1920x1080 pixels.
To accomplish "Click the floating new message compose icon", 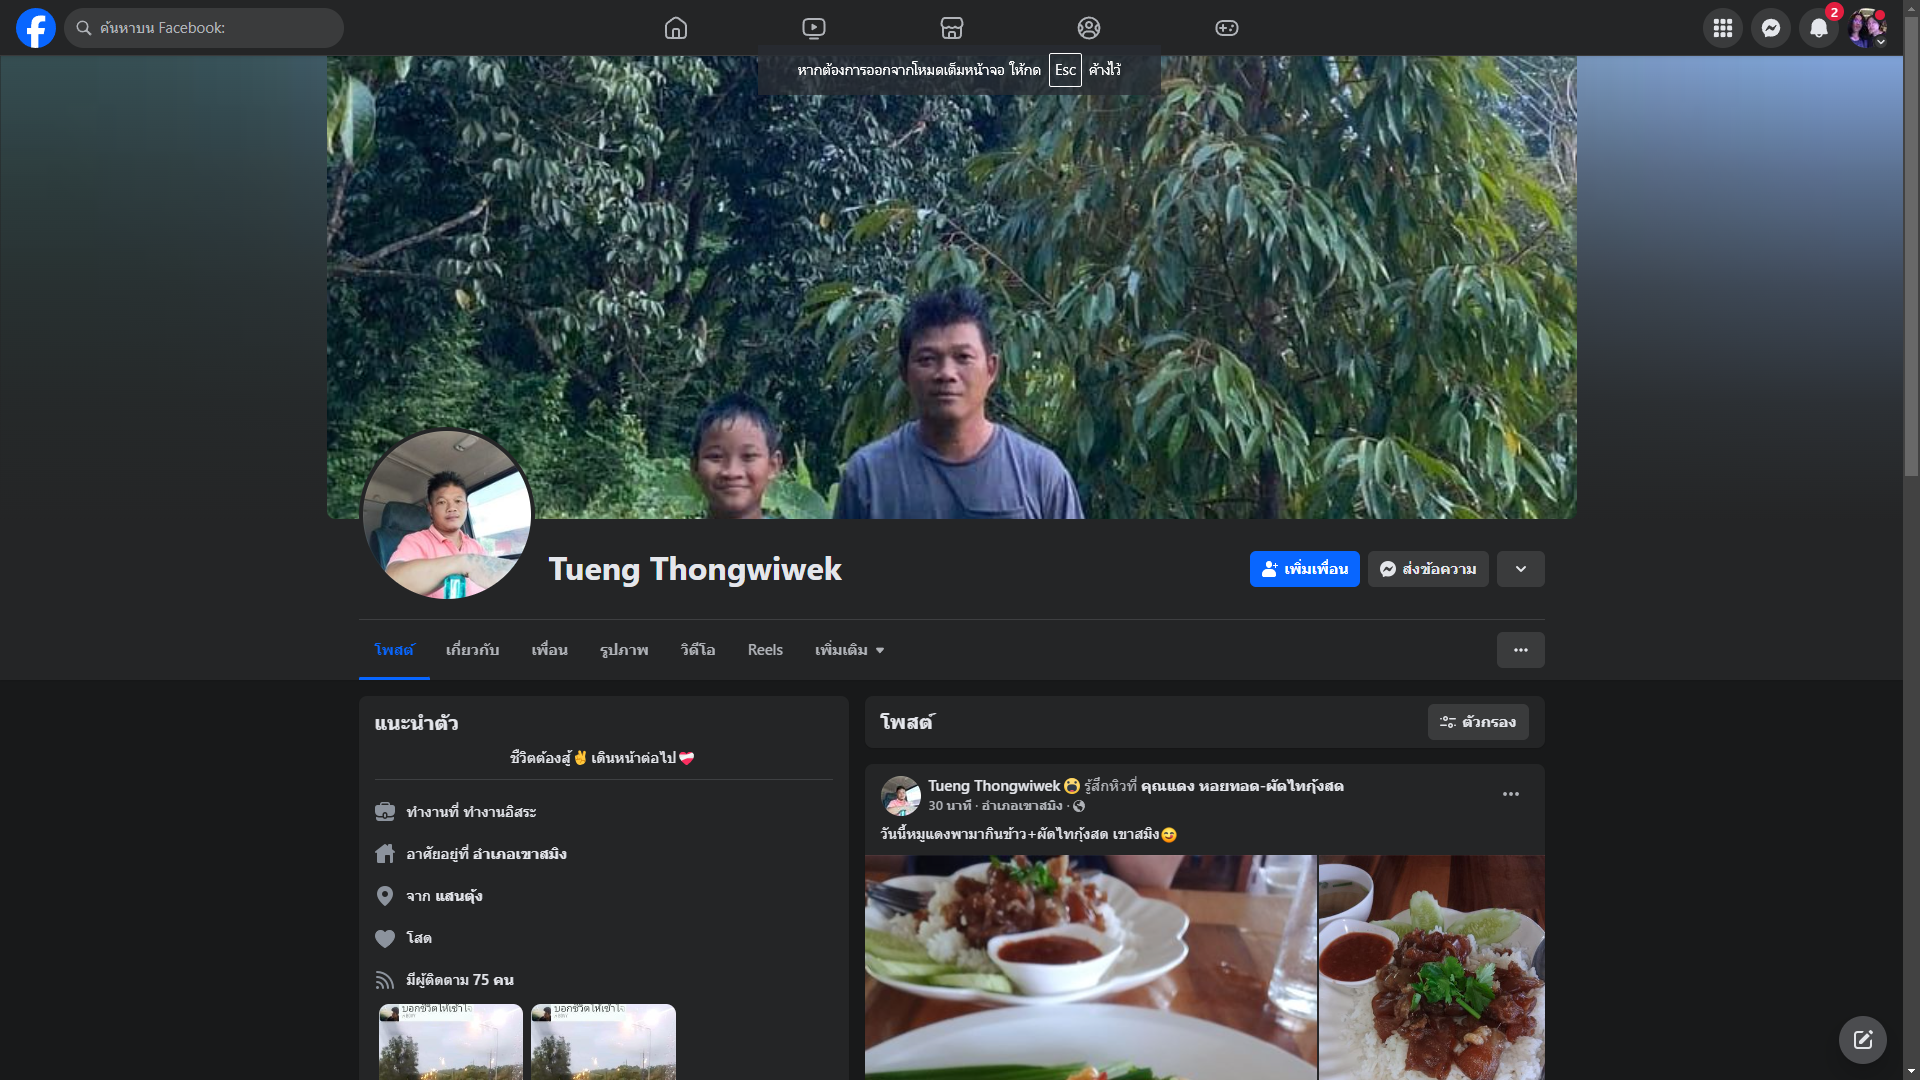I will coord(1862,1040).
